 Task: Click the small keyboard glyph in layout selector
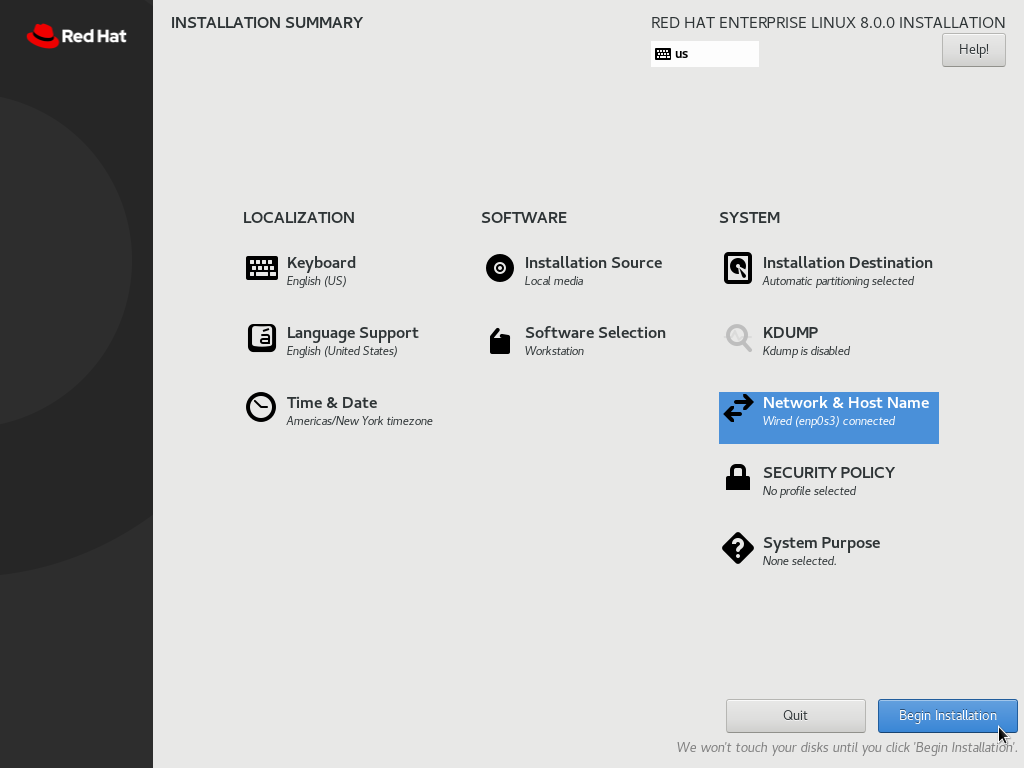662,53
